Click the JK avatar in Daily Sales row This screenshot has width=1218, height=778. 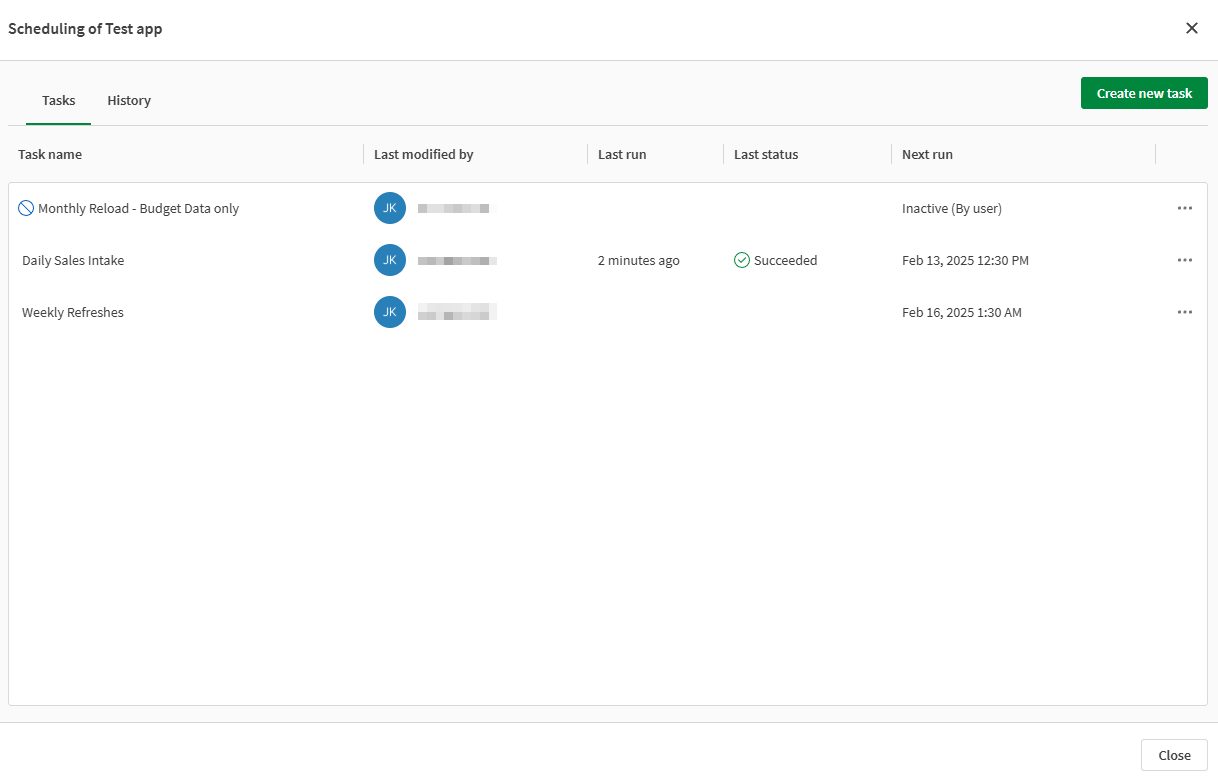tap(390, 260)
